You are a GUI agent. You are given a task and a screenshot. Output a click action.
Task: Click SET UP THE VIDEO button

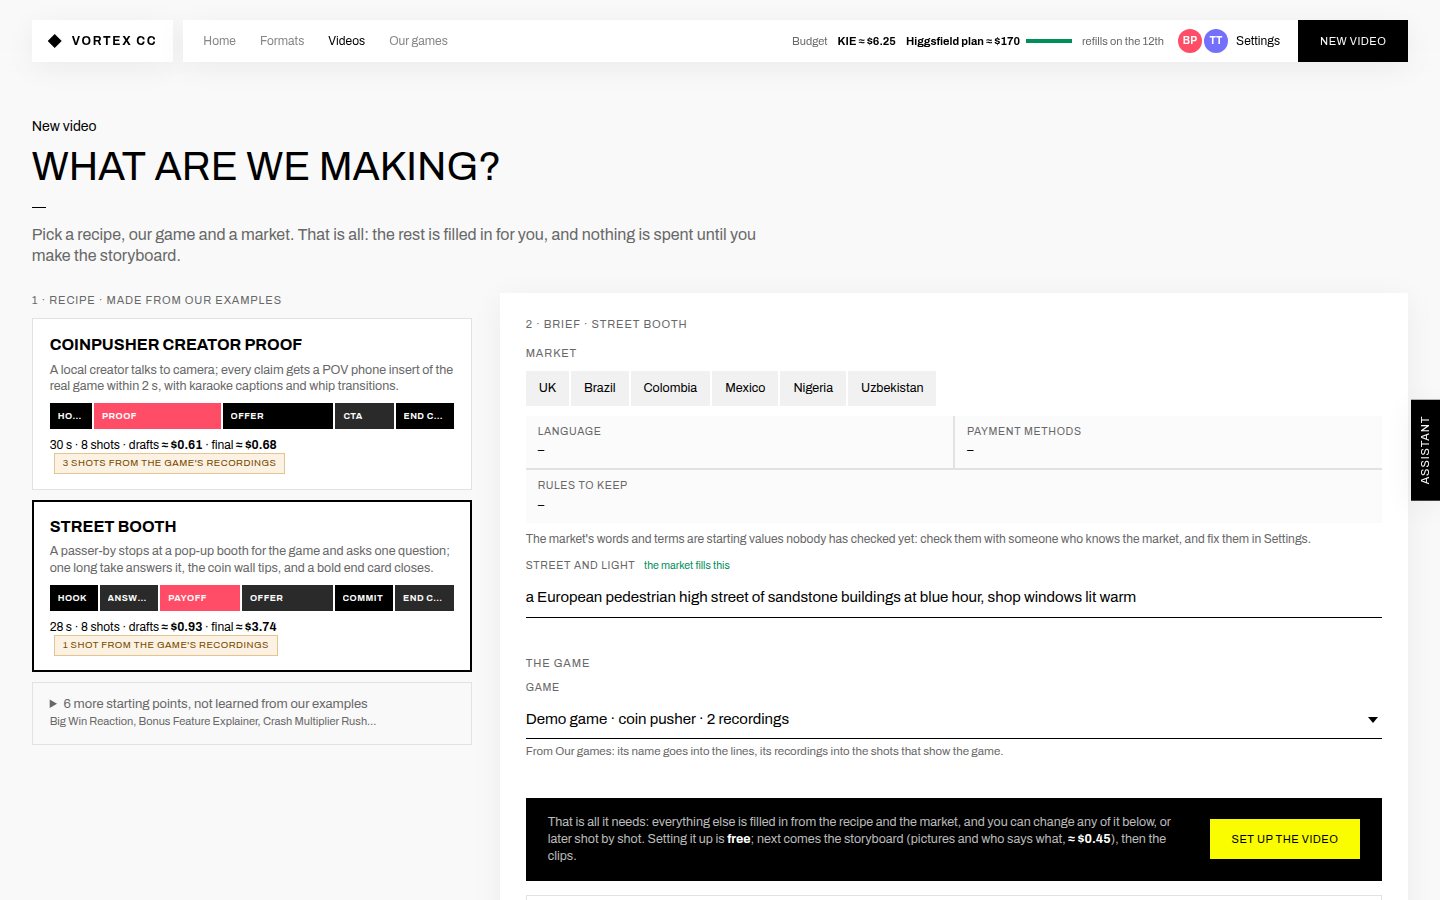tap(1284, 839)
